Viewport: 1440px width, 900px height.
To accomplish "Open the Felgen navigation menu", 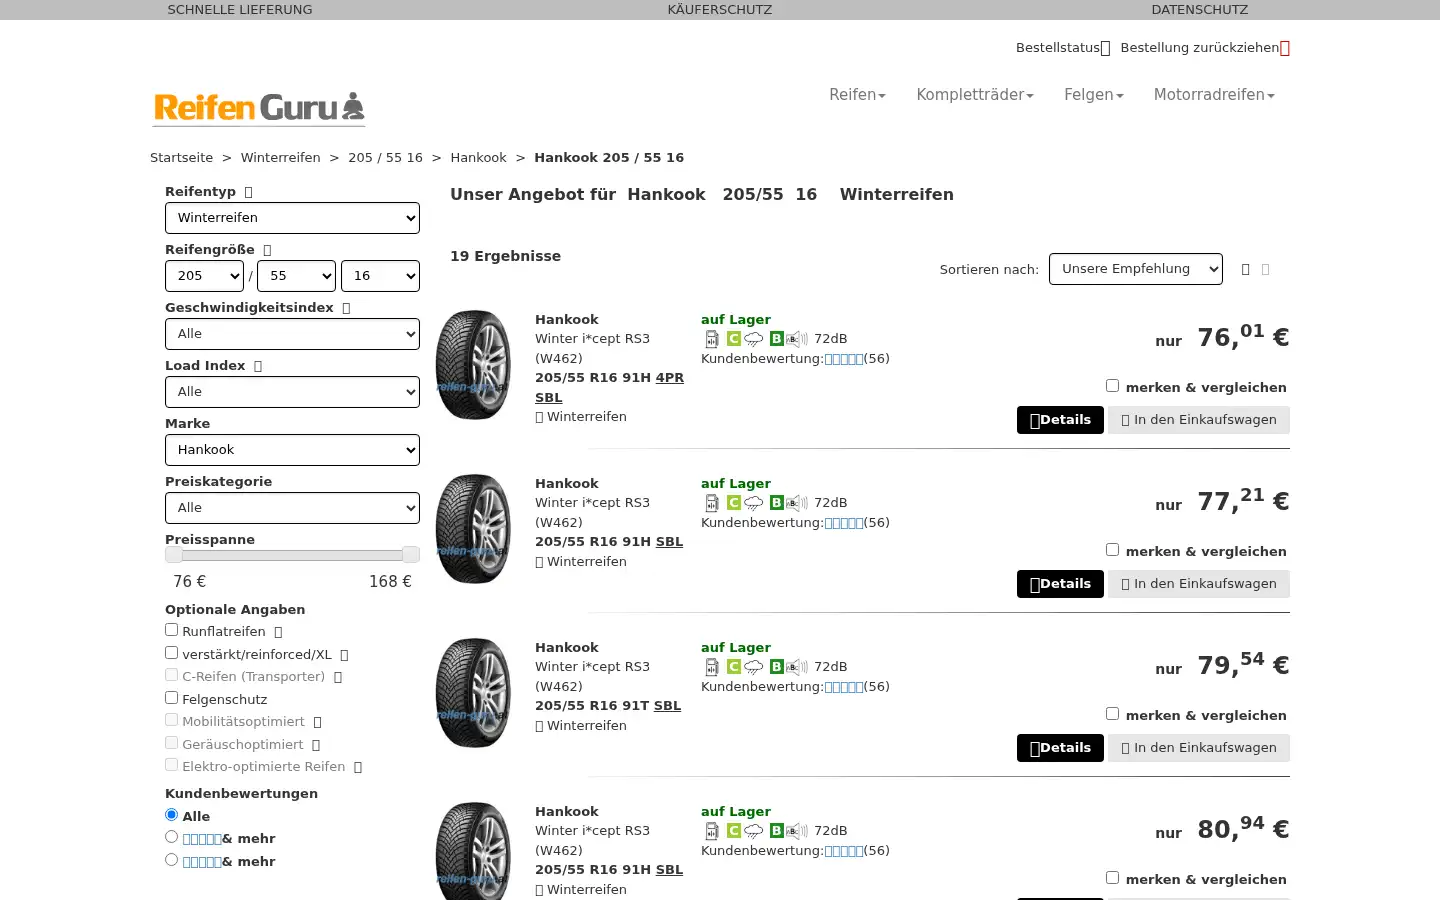I will coord(1094,95).
